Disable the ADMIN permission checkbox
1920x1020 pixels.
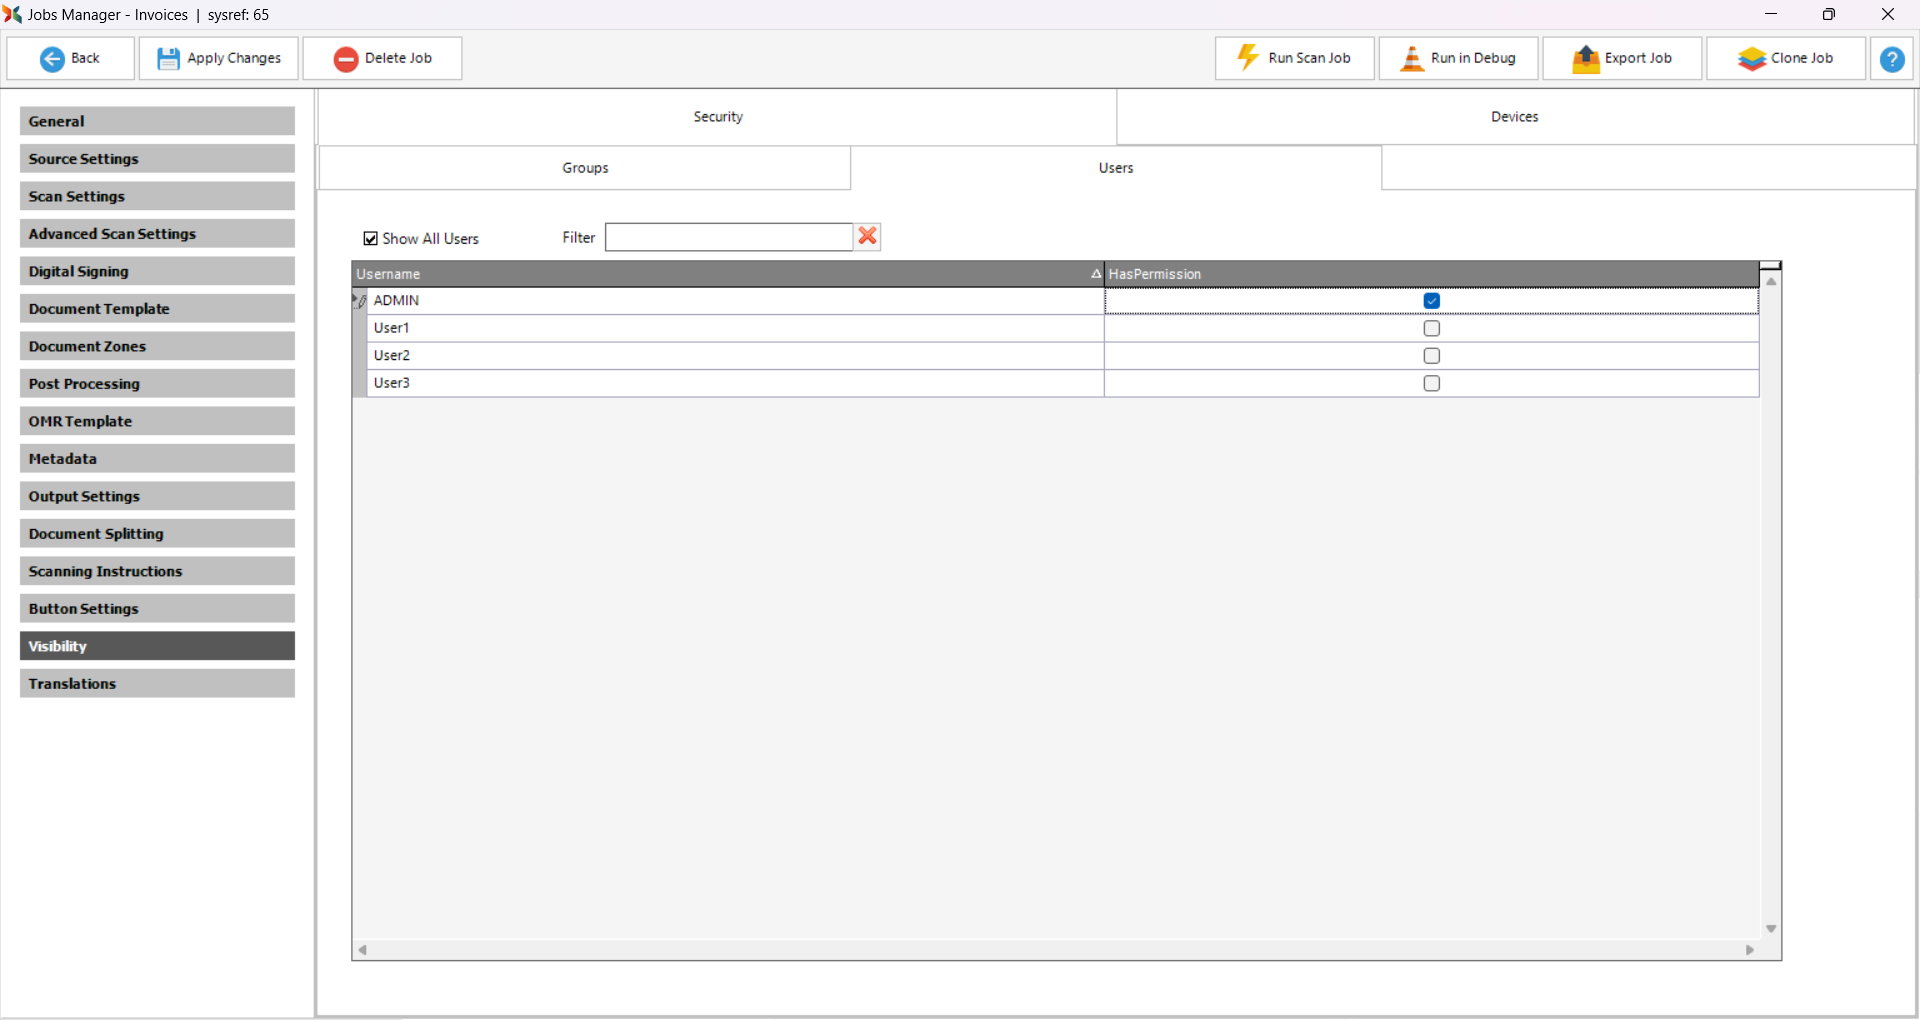tap(1431, 301)
